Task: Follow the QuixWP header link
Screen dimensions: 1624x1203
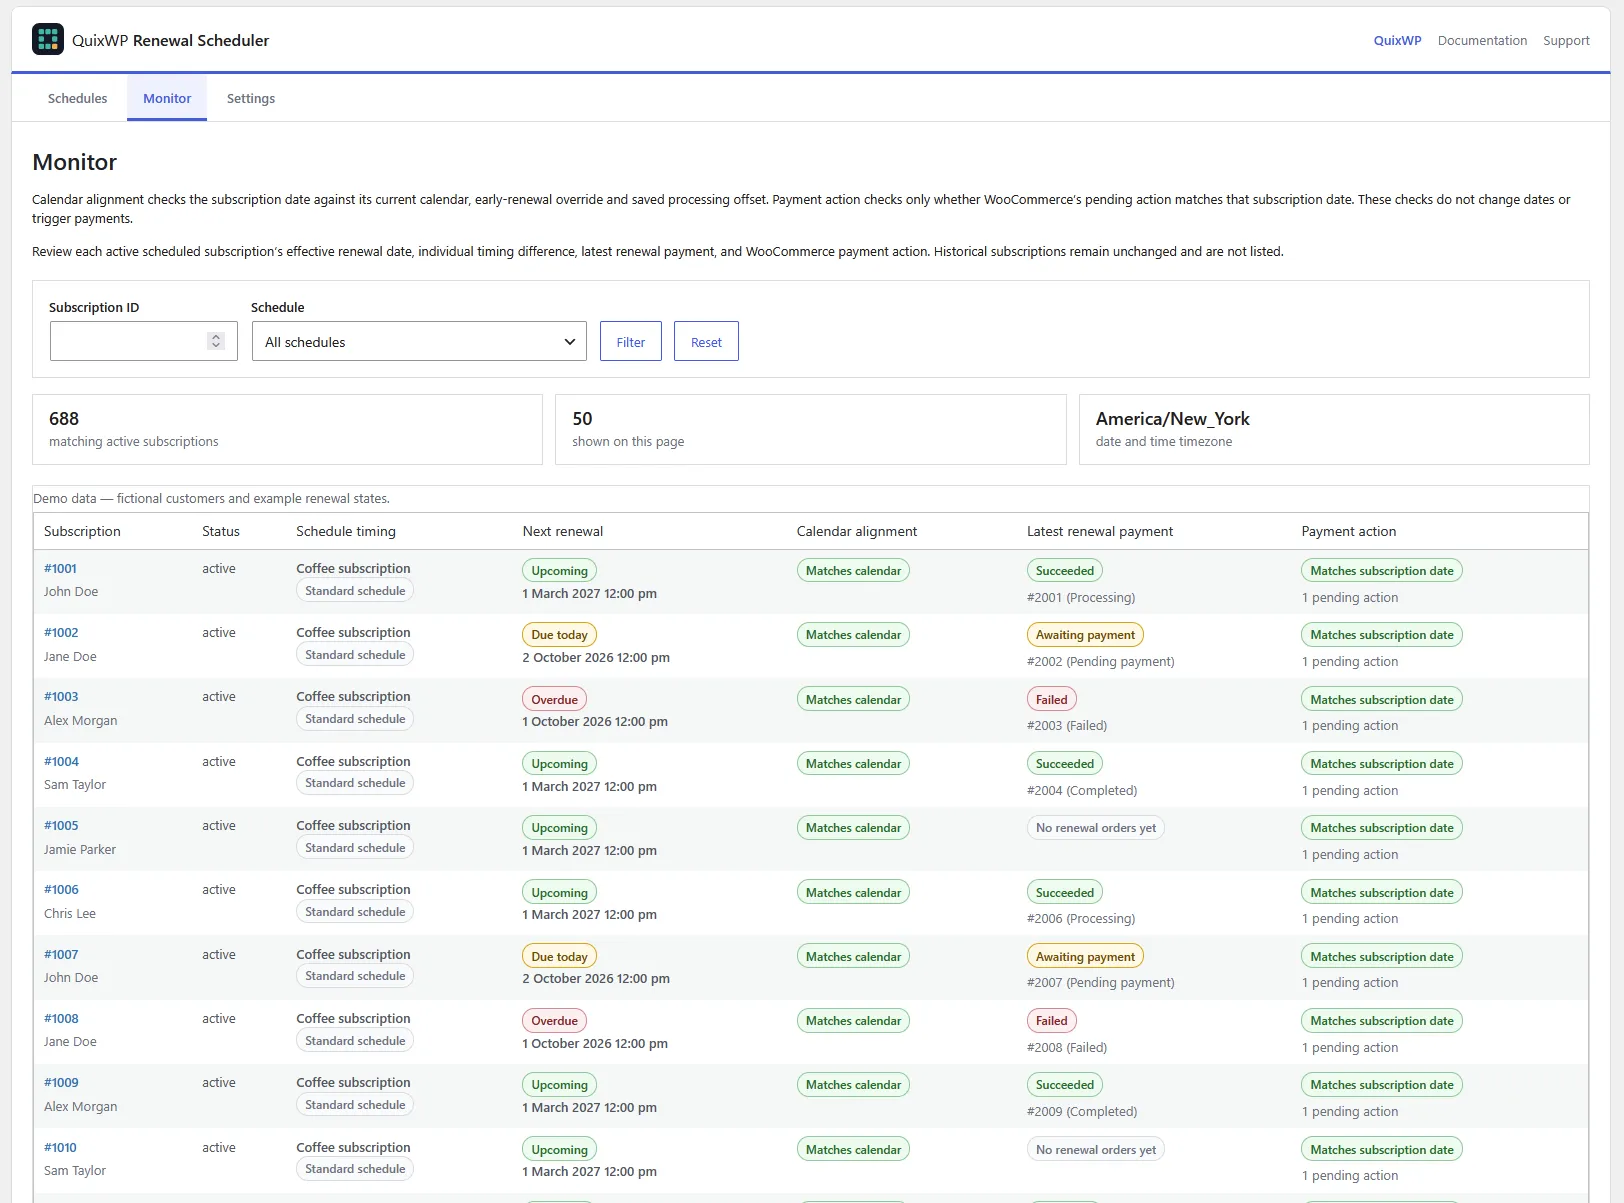Action: (x=1397, y=41)
